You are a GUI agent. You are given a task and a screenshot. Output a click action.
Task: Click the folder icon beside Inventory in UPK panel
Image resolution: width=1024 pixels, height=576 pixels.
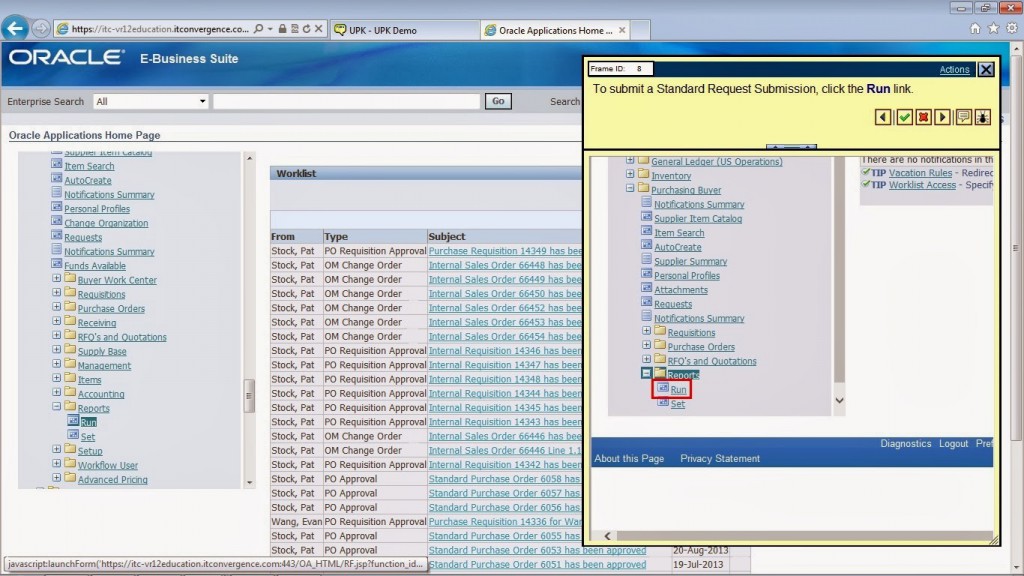click(x=643, y=174)
